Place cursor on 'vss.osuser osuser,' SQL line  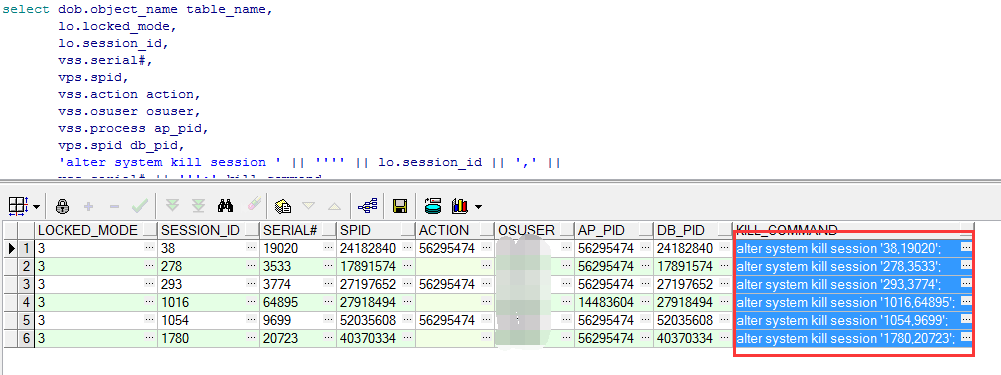pos(129,111)
